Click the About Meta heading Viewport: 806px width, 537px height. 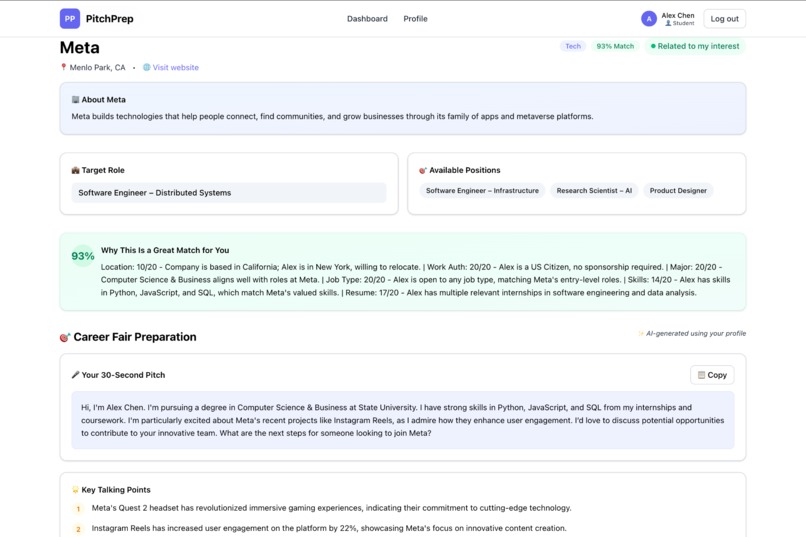click(x=103, y=100)
